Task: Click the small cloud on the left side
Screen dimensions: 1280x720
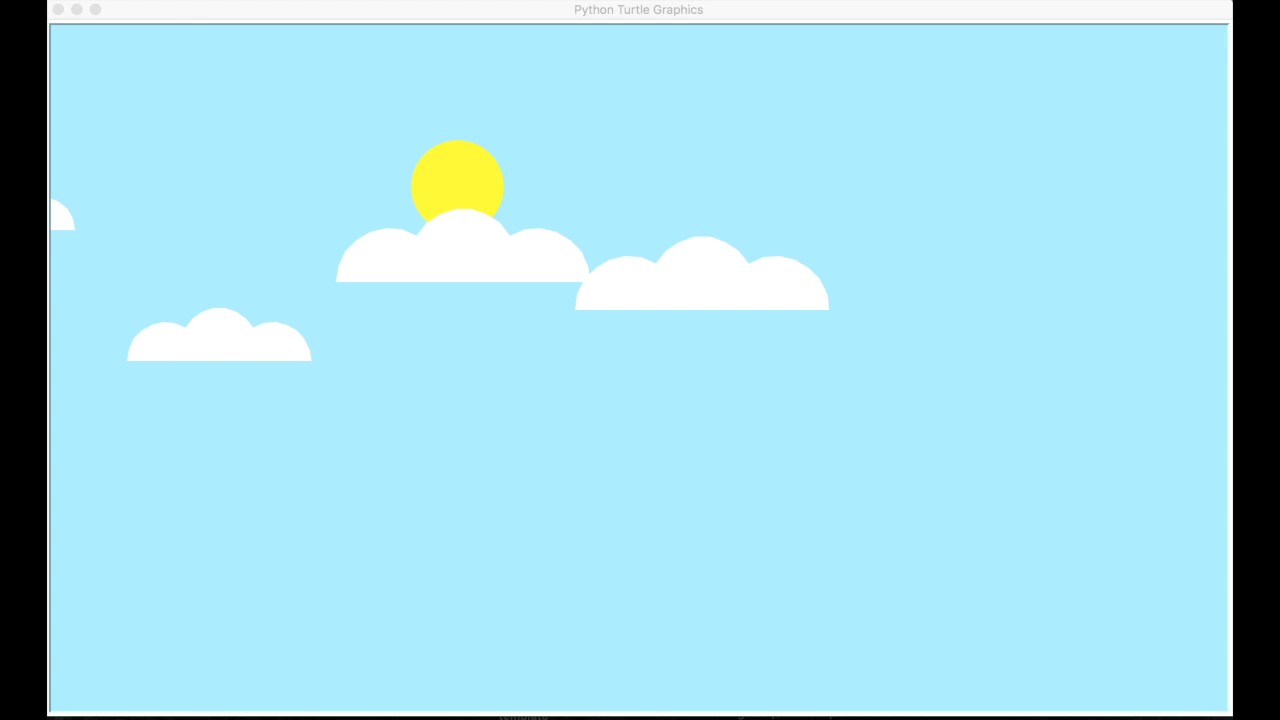Action: (219, 340)
